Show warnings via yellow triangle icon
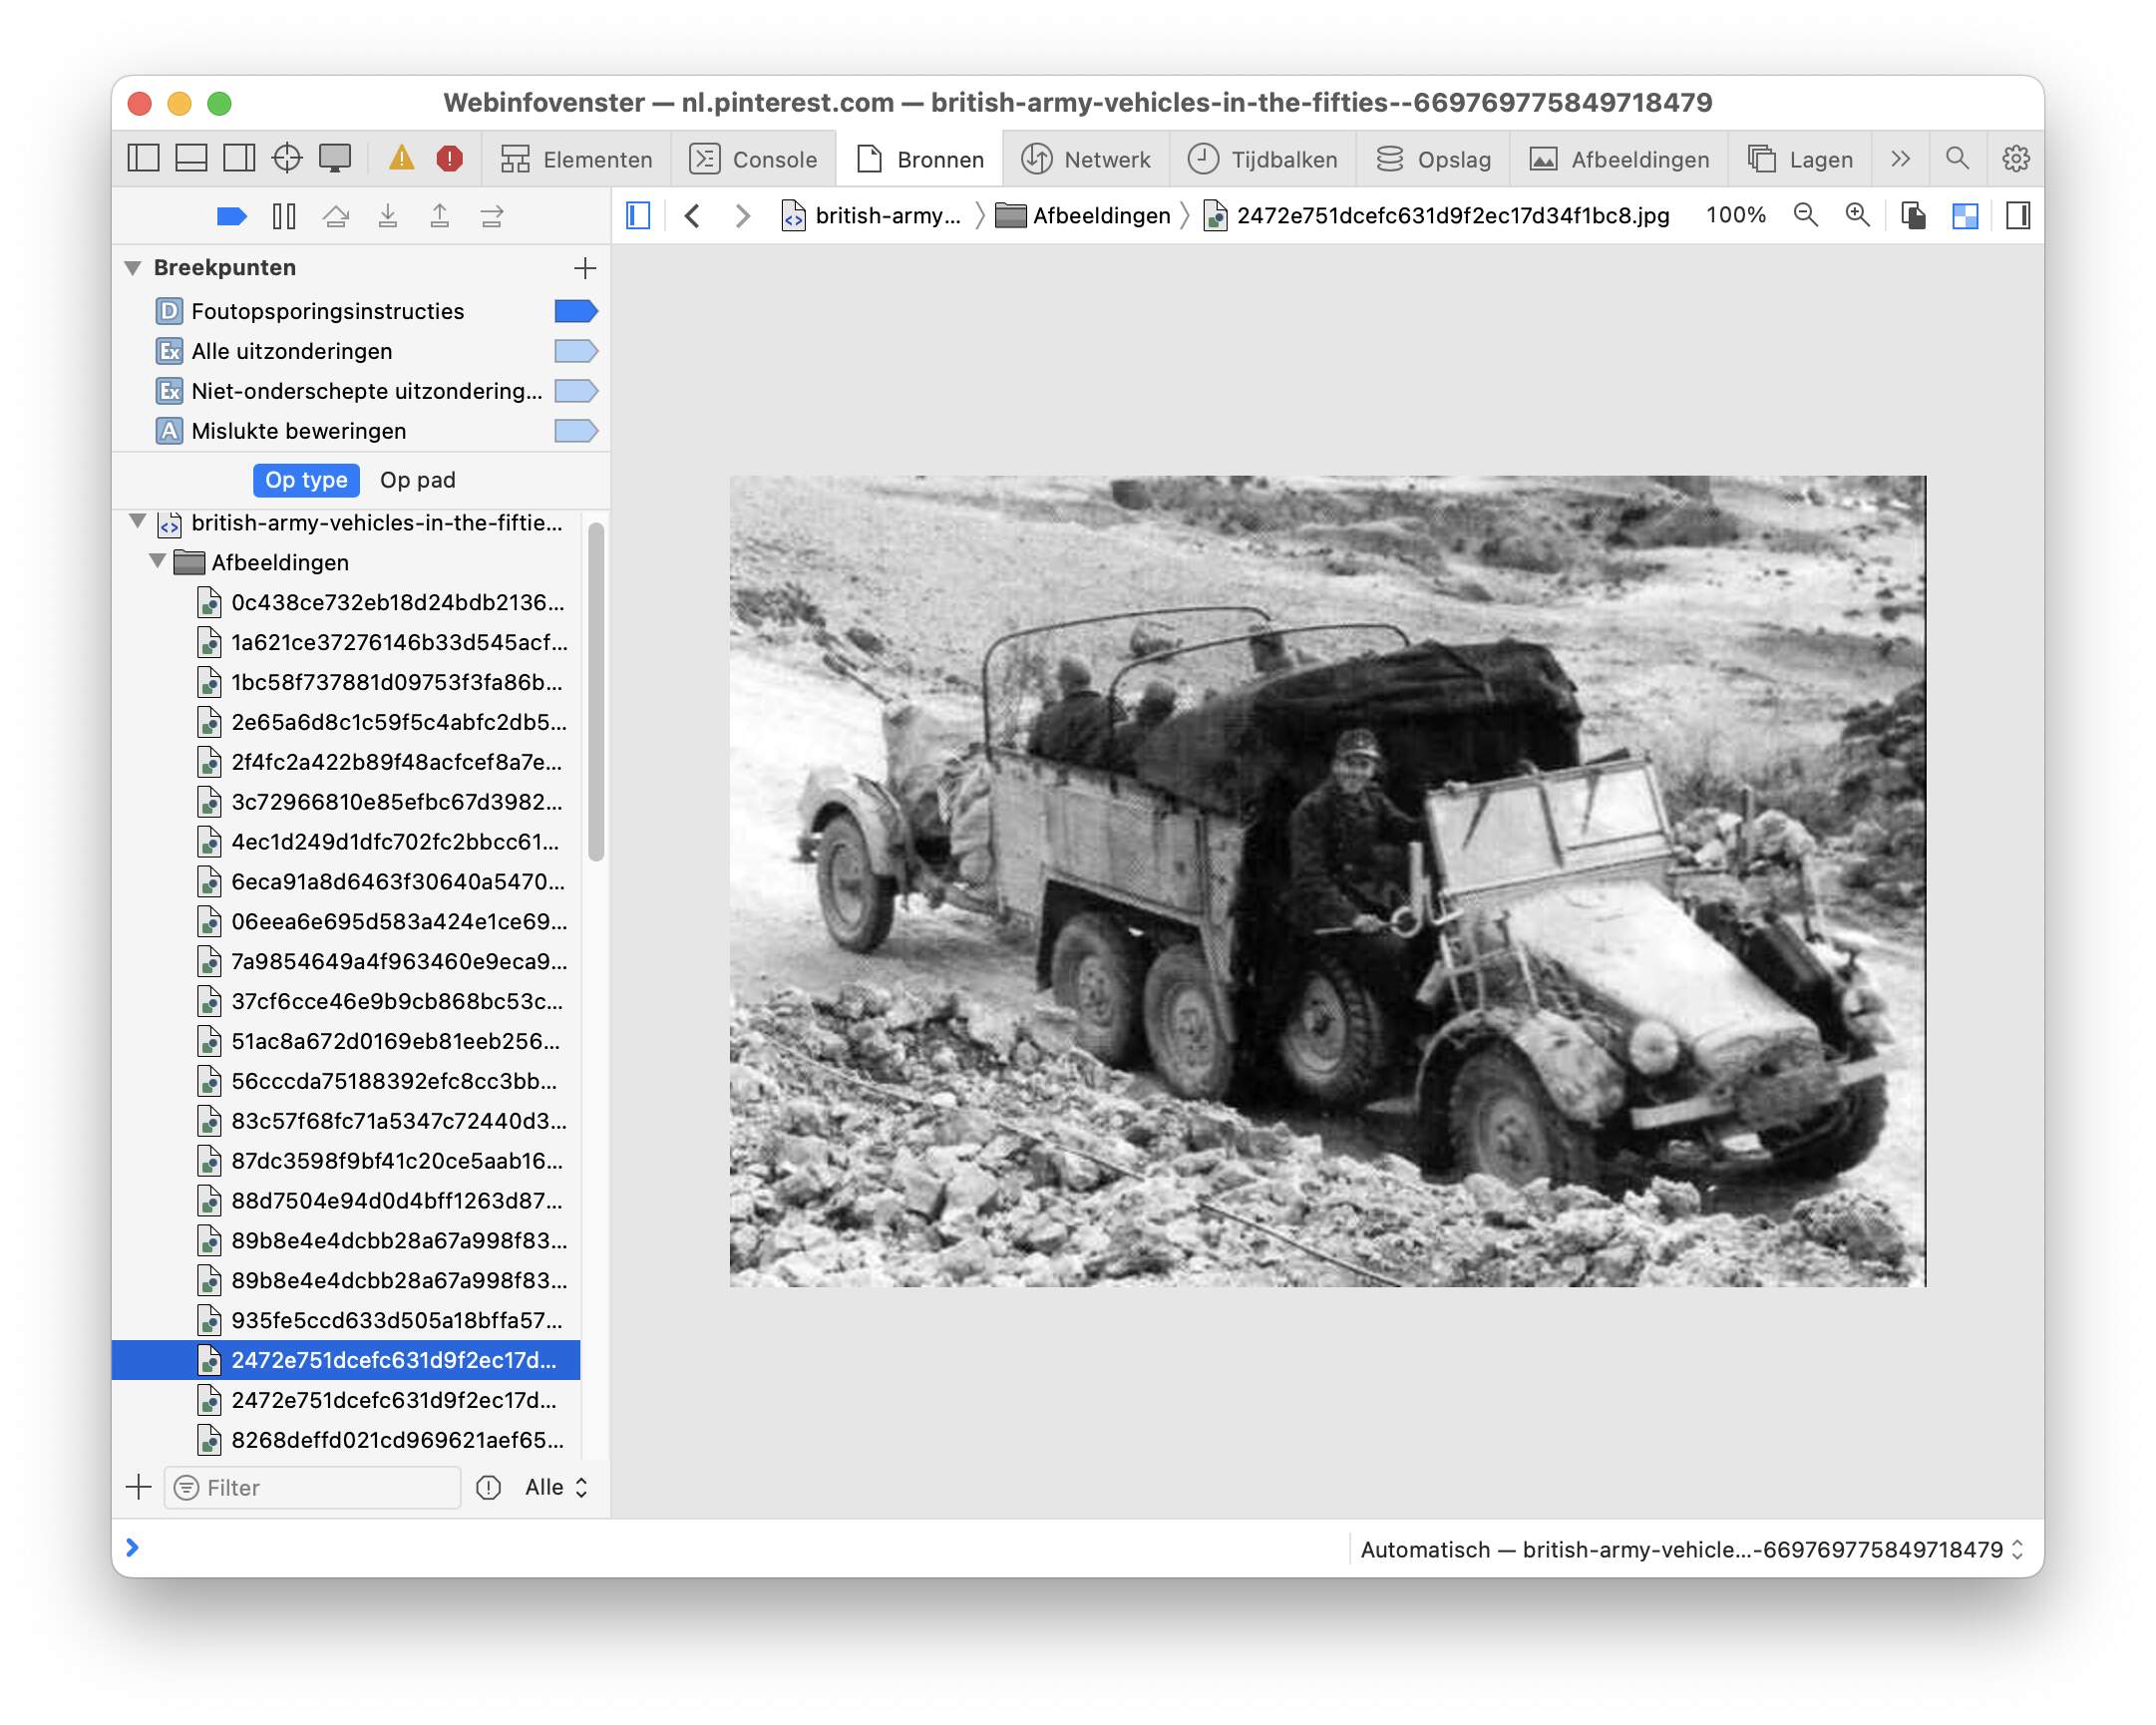The image size is (2156, 1725). click(401, 158)
